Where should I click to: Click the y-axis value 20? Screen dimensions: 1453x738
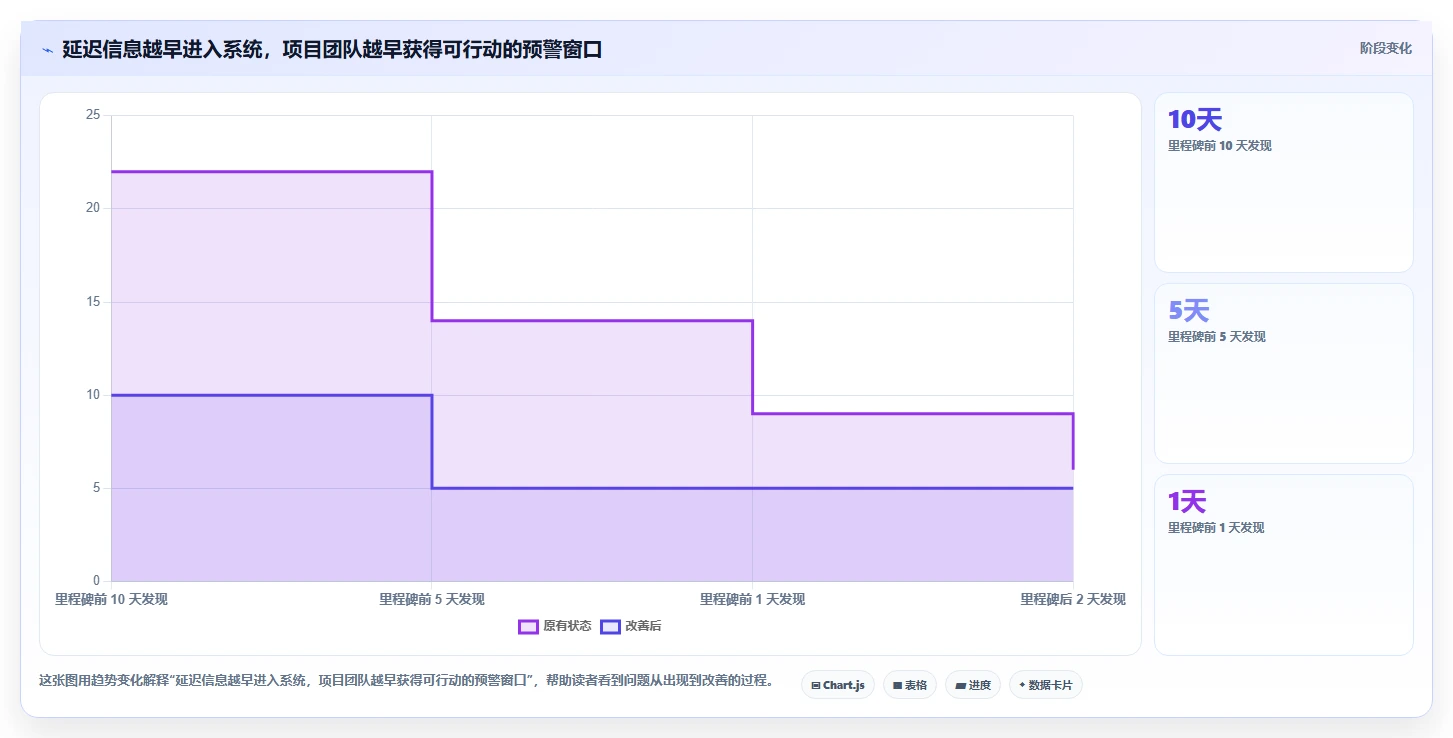click(x=93, y=208)
